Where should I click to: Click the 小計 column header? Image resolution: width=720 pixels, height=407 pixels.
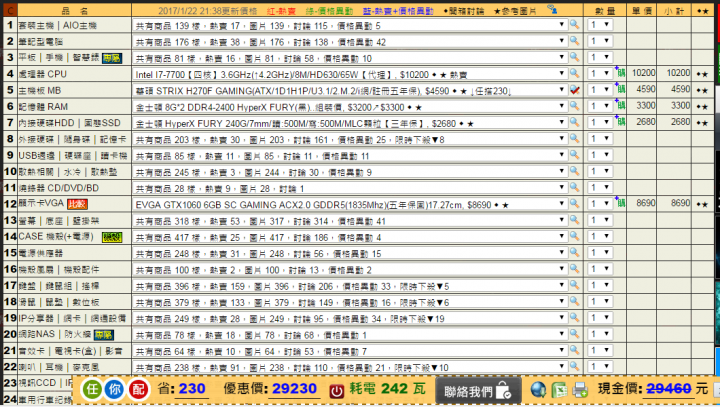(x=674, y=11)
